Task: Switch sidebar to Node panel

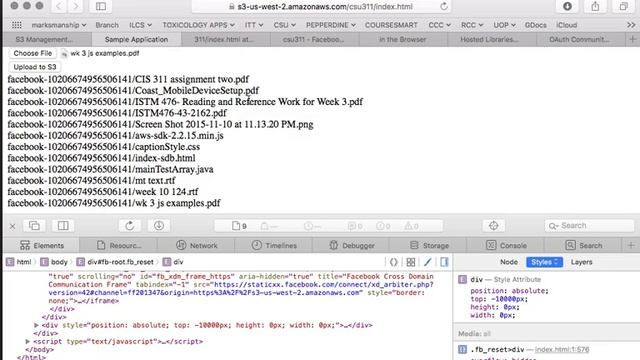Action: (x=509, y=262)
